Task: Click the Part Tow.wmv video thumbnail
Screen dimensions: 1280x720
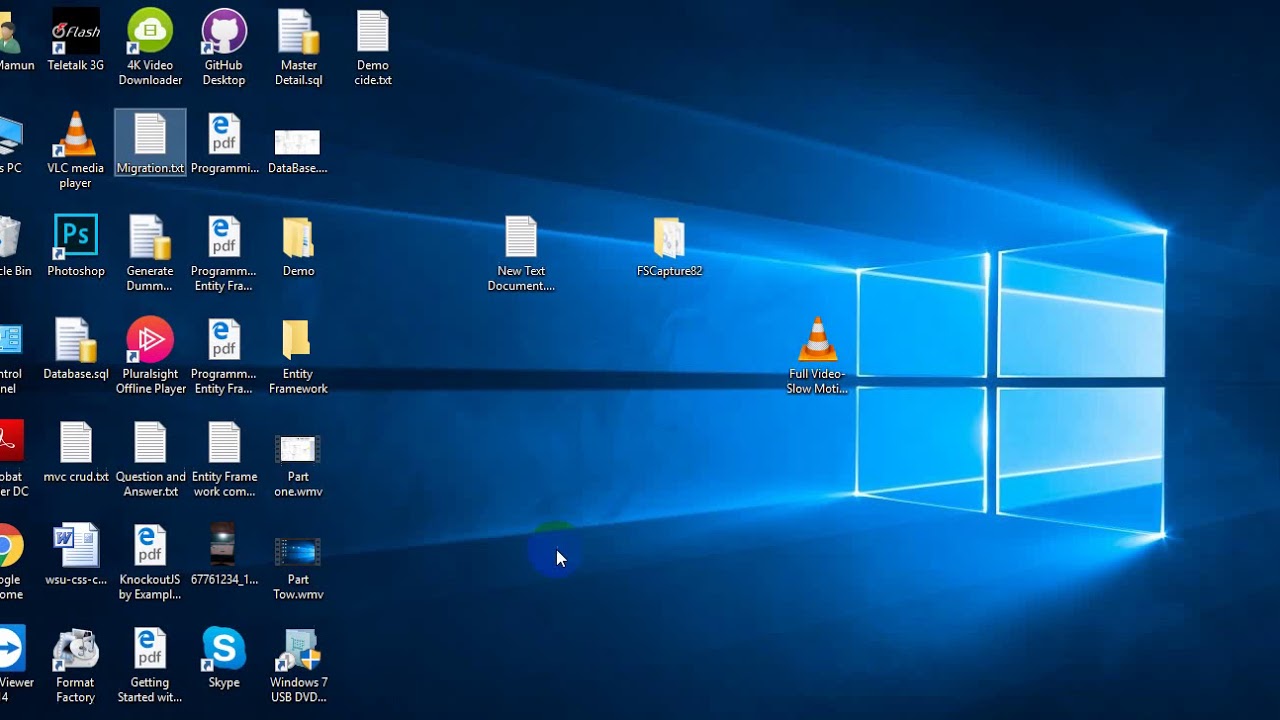Action: [298, 562]
